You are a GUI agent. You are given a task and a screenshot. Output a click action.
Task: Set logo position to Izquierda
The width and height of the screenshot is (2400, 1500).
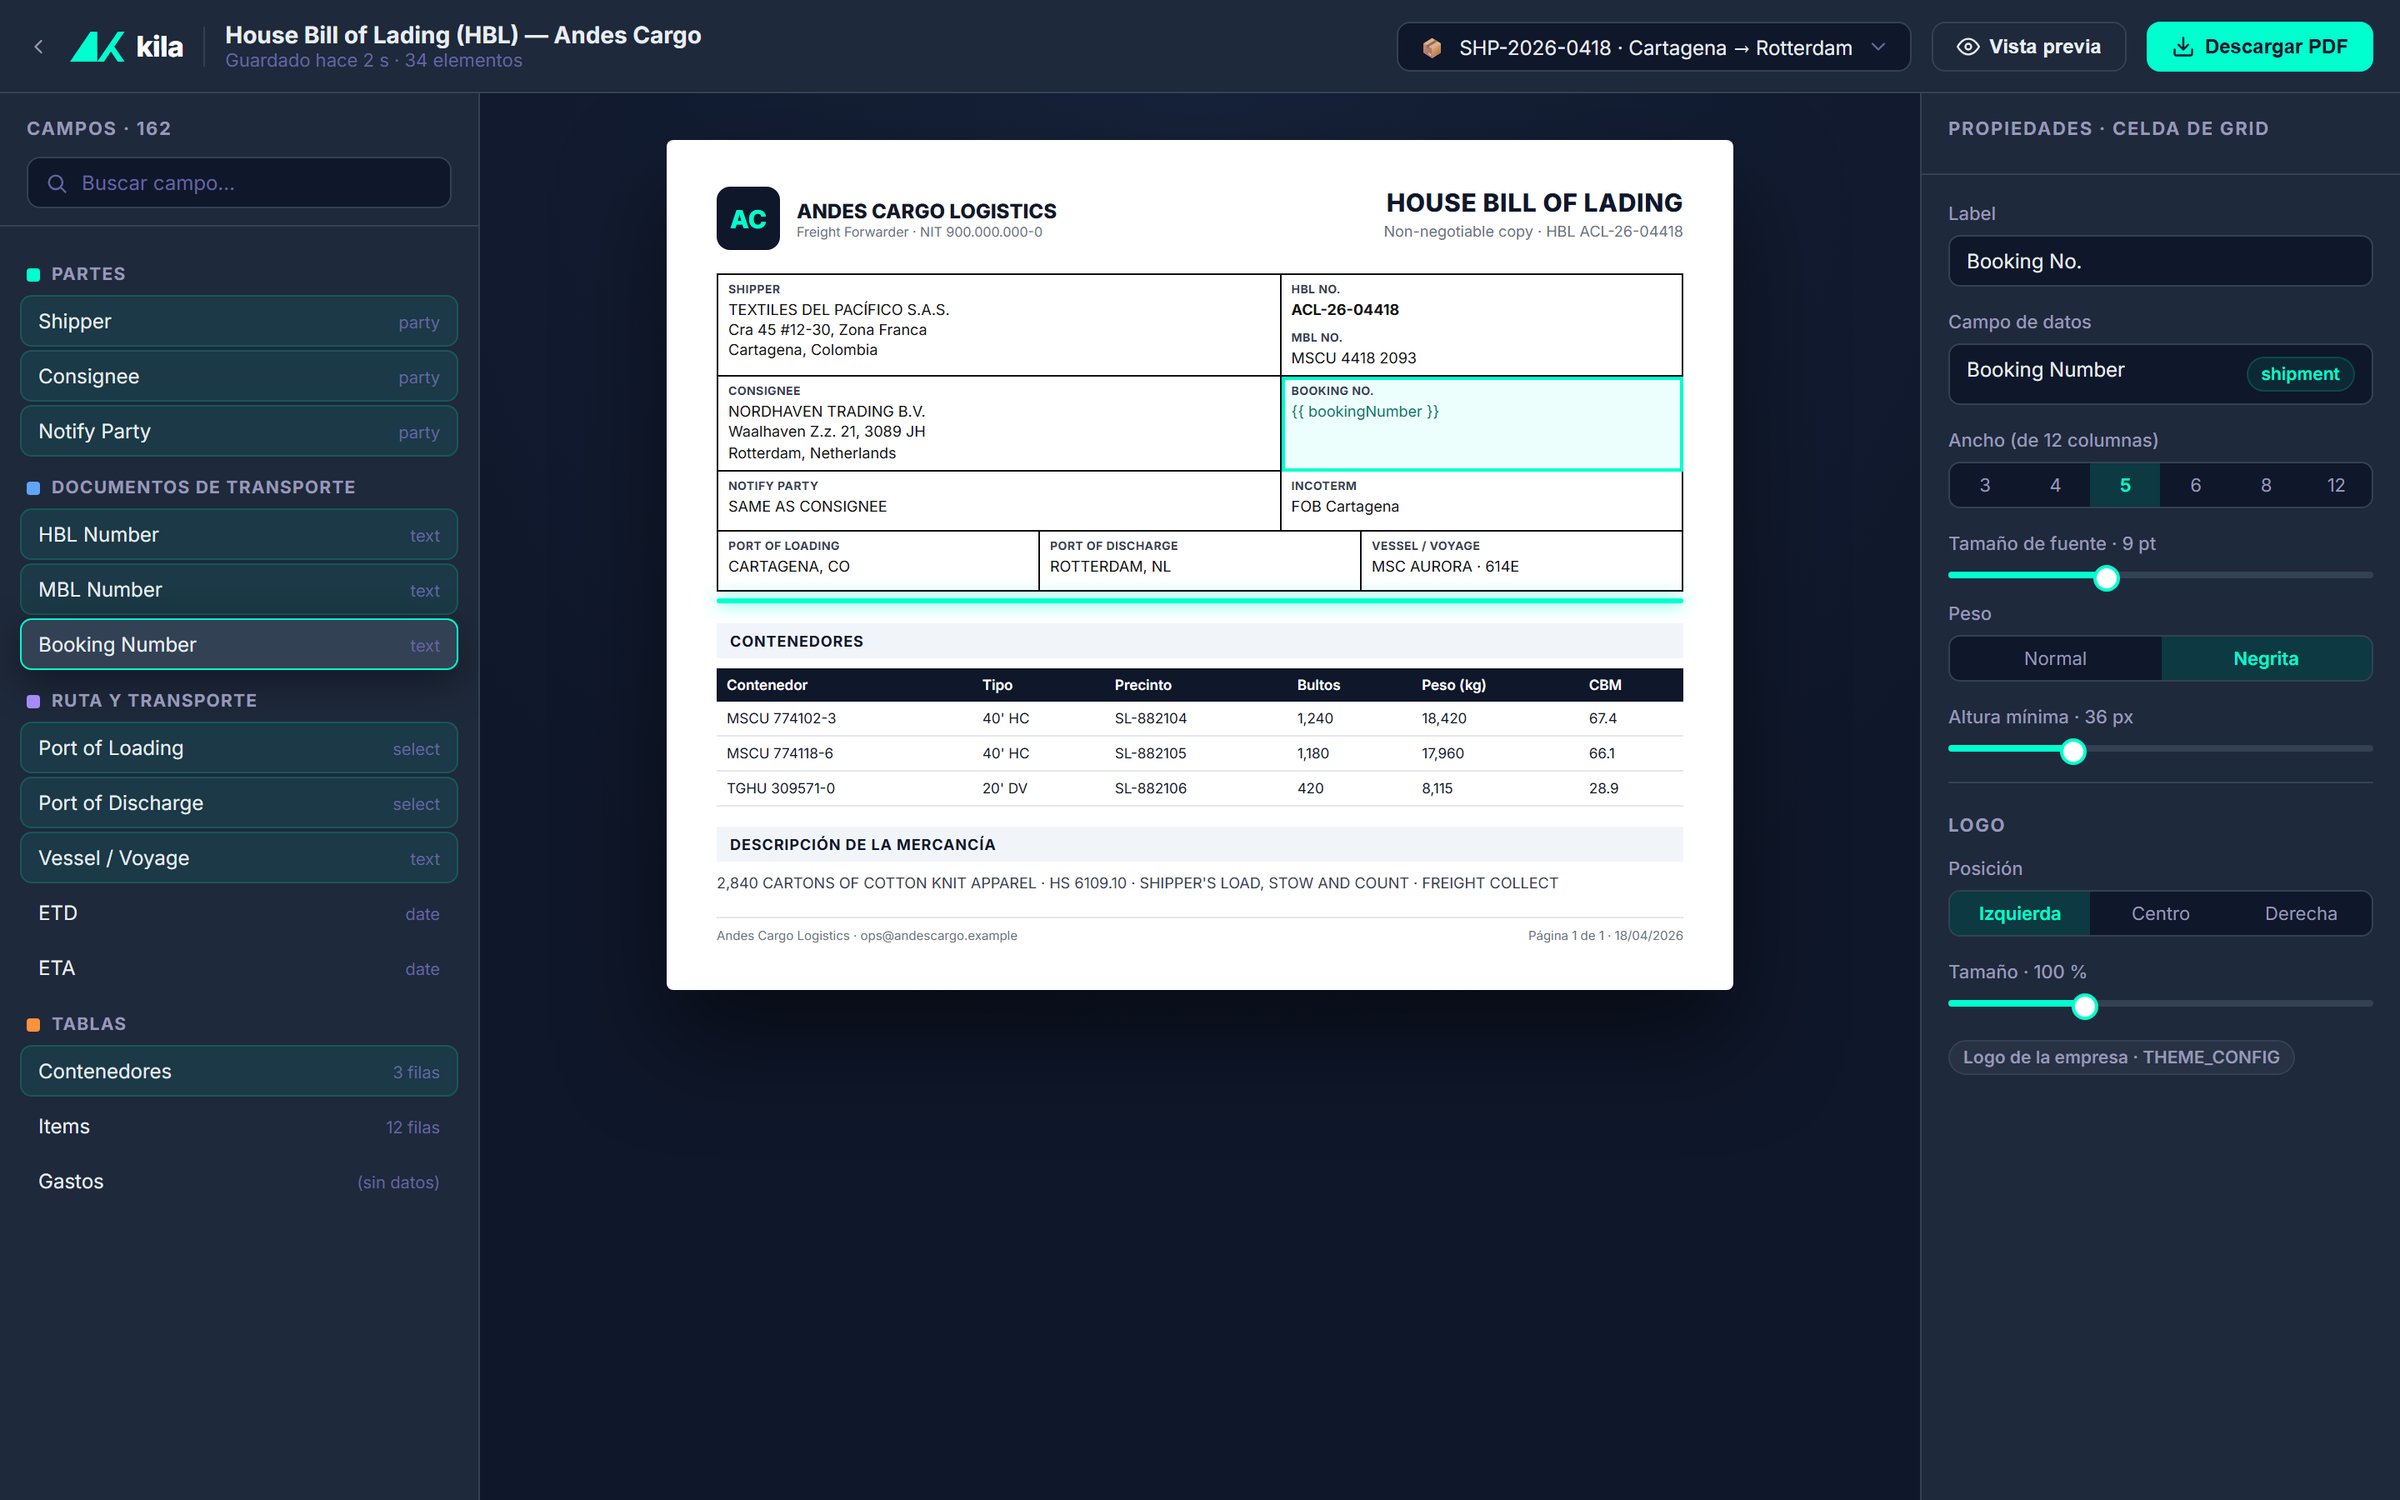pyautogui.click(x=2019, y=913)
